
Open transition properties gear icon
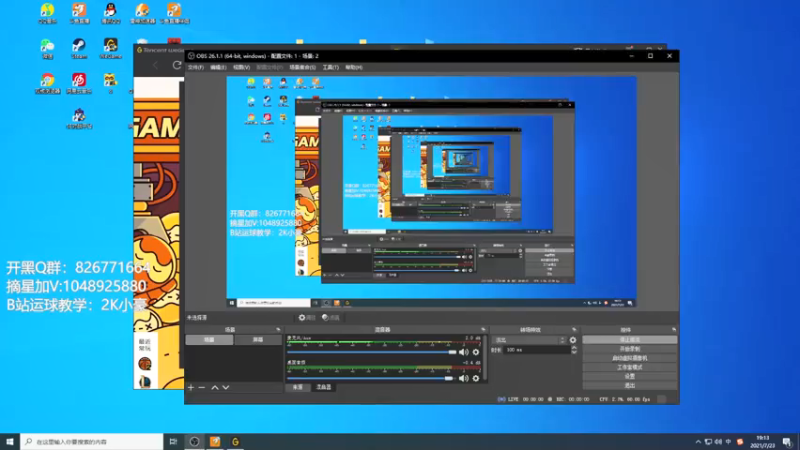[573, 340]
